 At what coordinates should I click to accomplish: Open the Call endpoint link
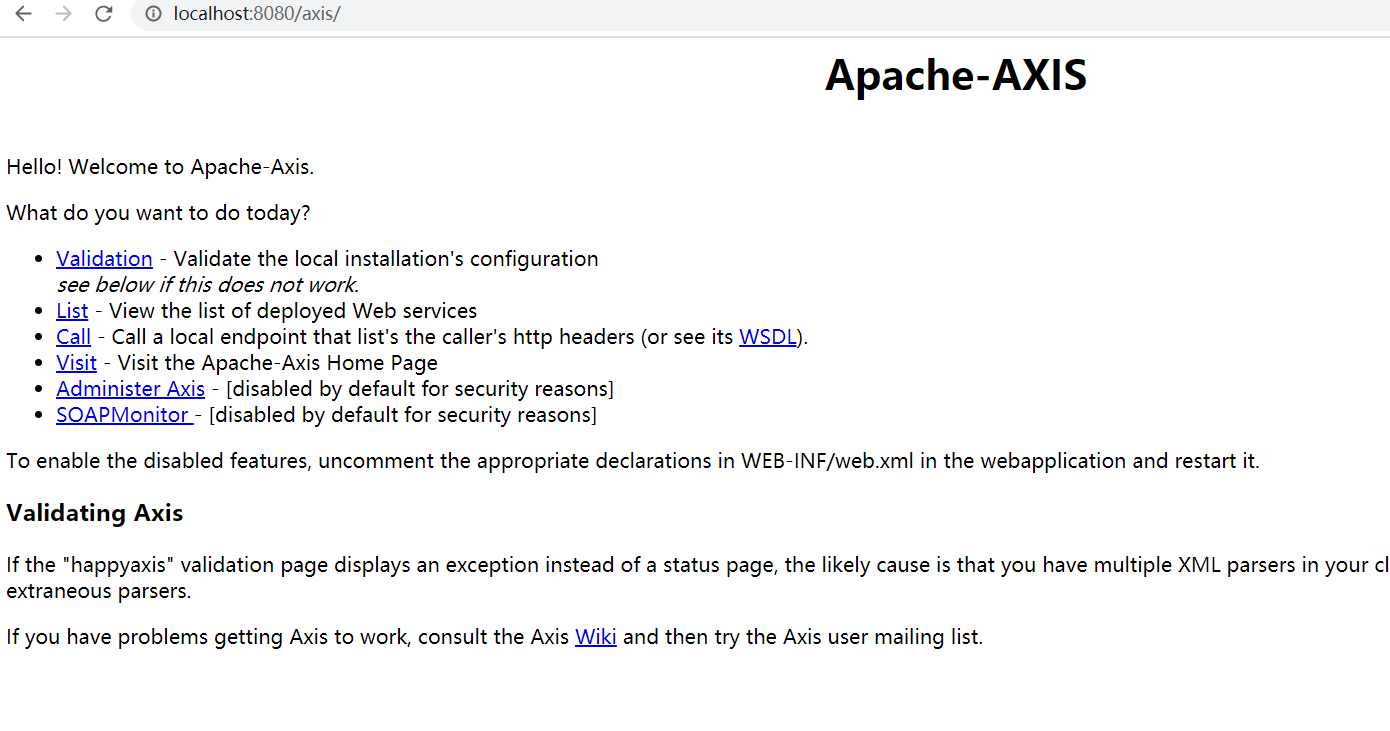point(73,337)
